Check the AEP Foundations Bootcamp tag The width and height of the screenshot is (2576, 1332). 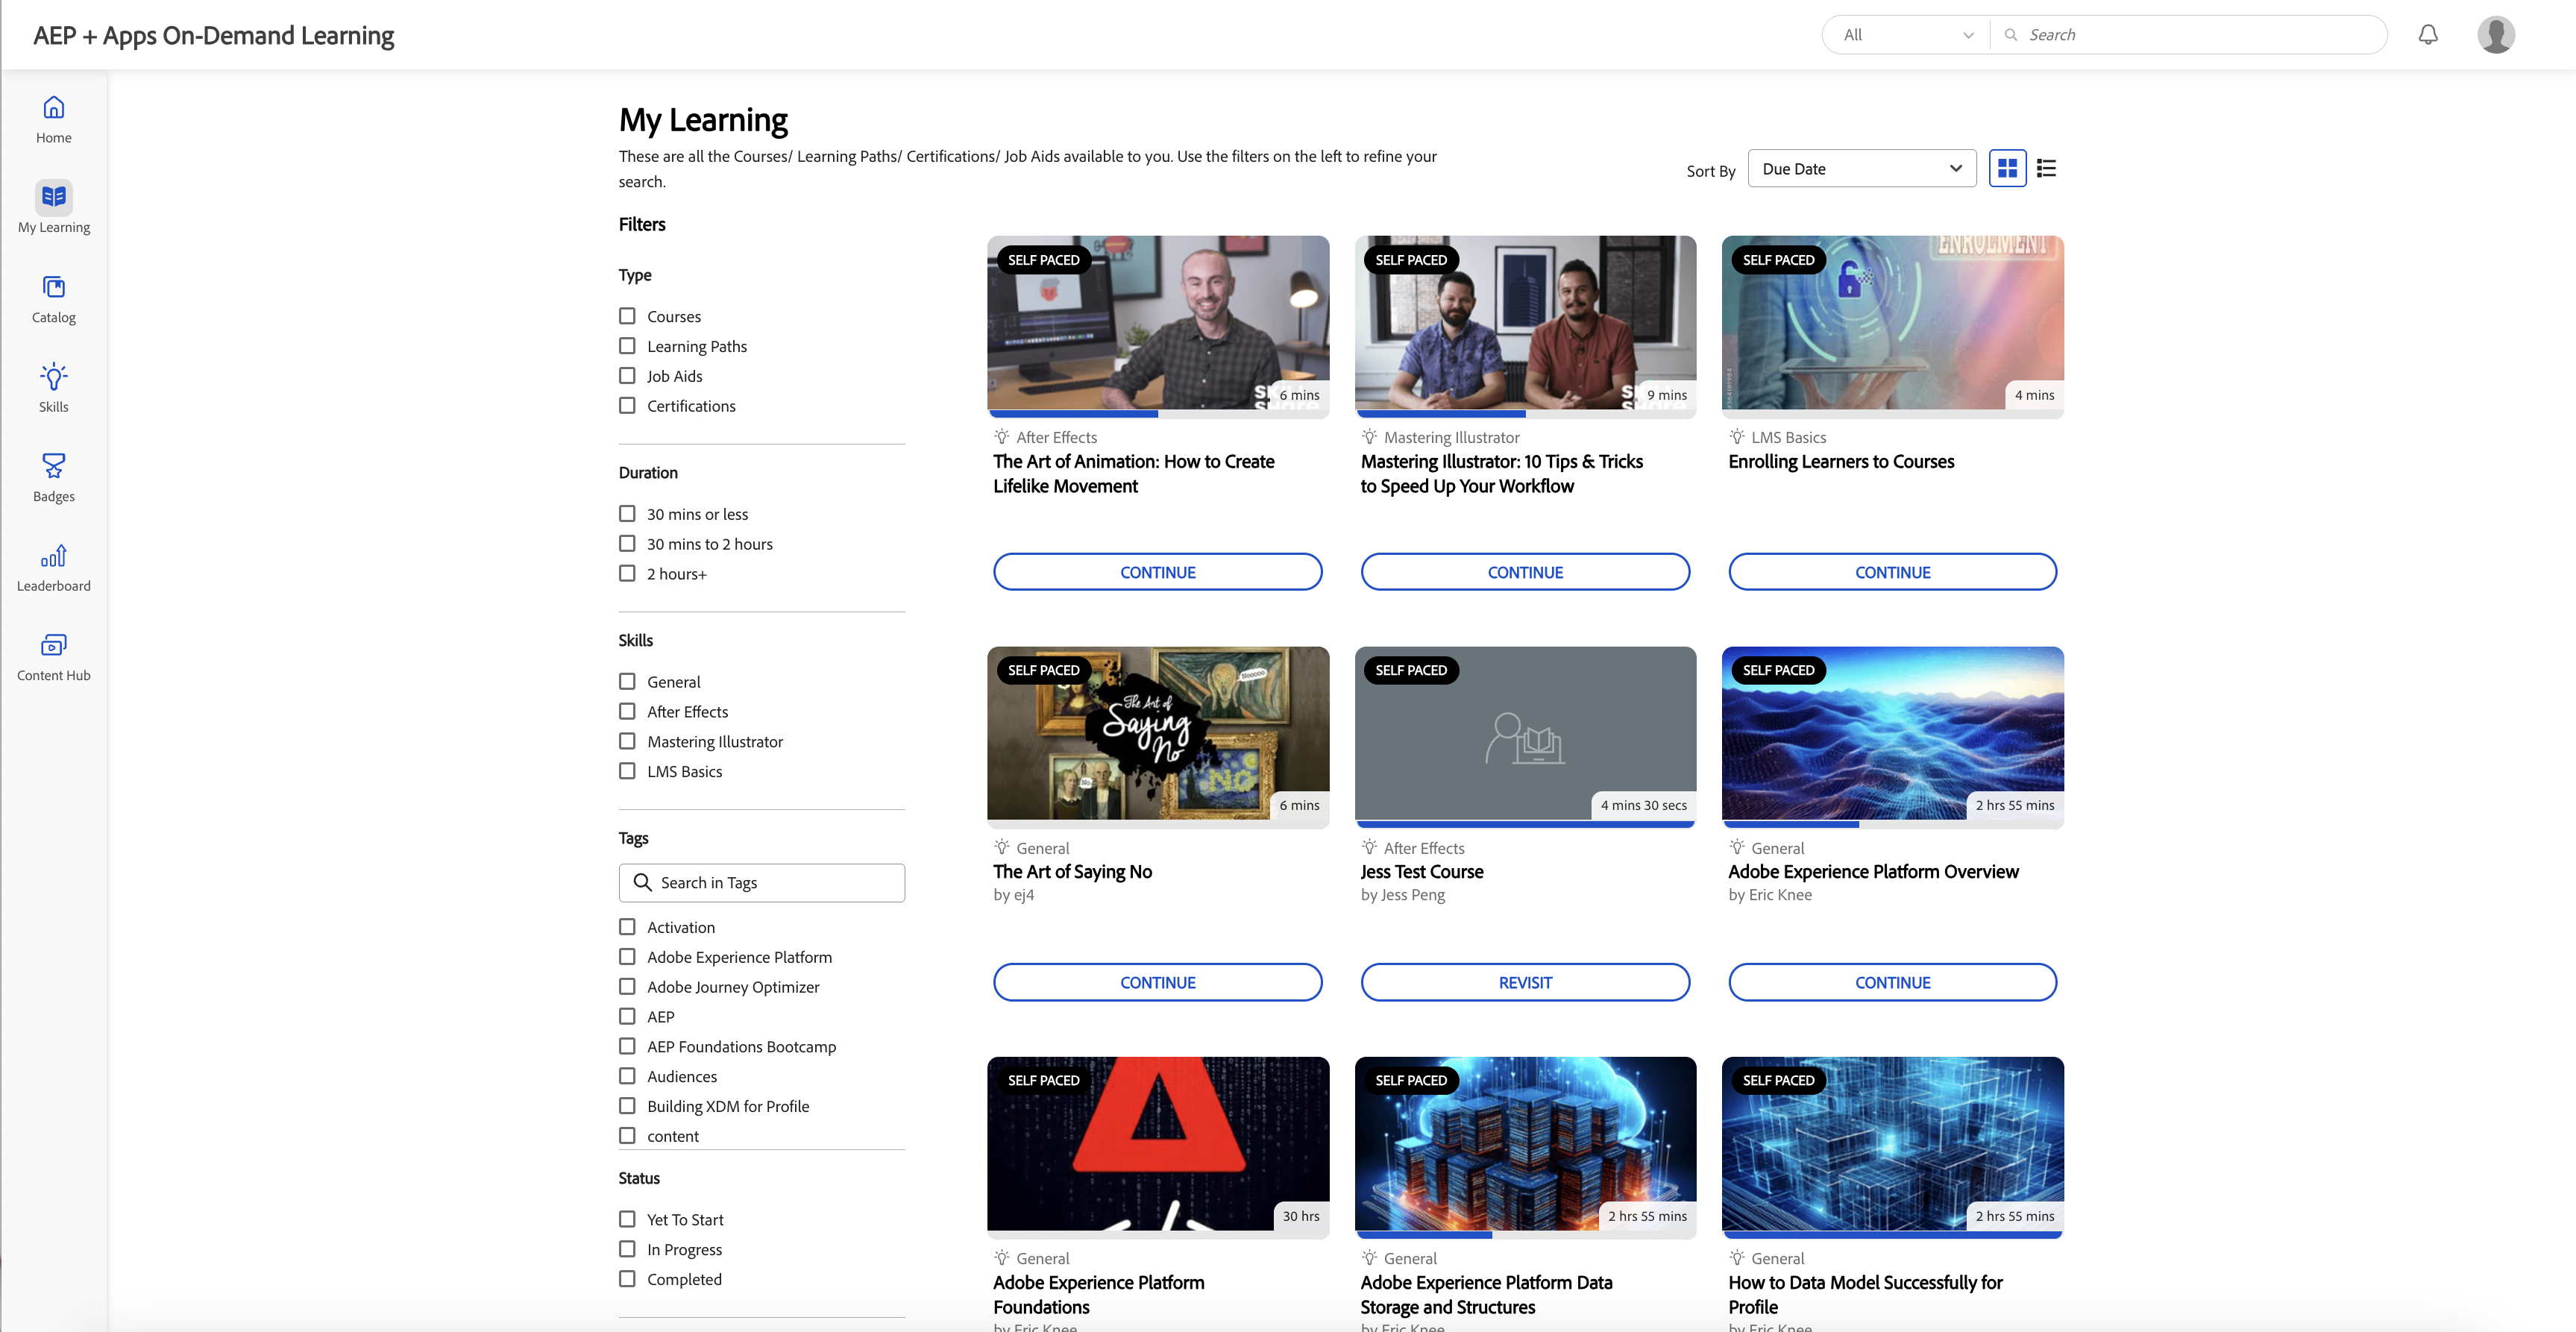point(627,1047)
